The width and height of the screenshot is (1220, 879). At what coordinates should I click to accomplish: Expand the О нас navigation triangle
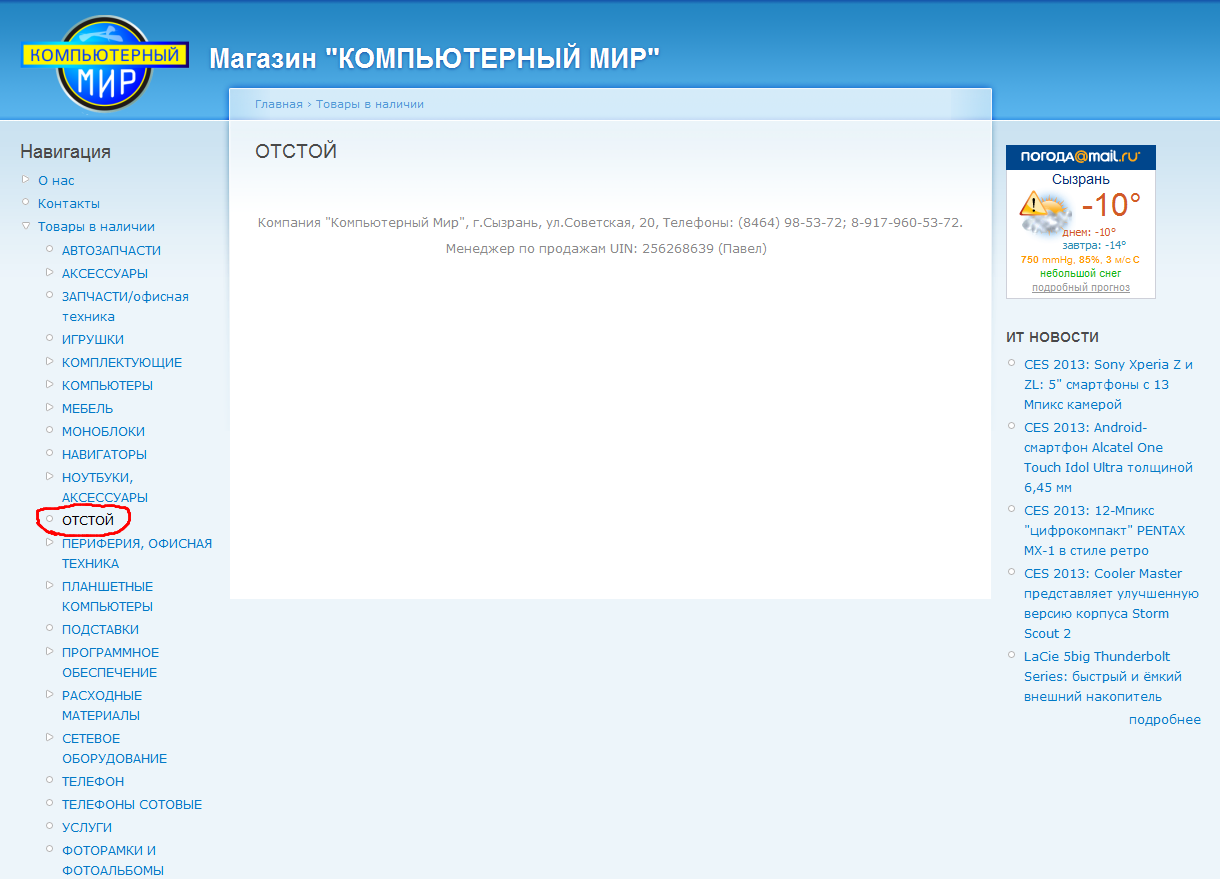[x=26, y=180]
